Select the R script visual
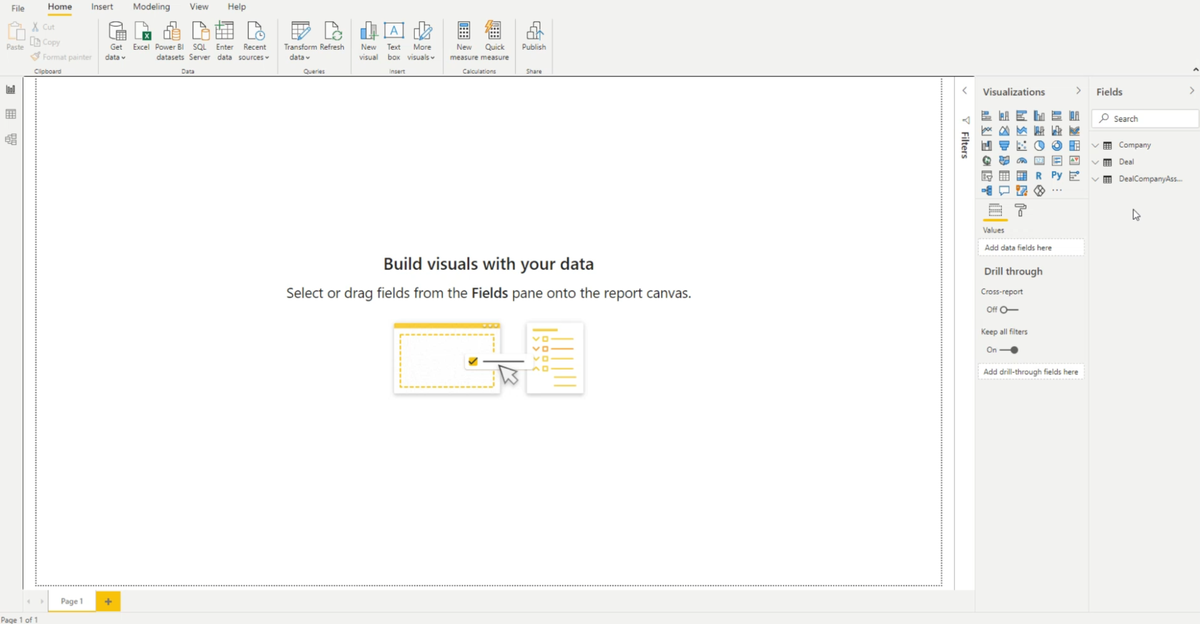The height and width of the screenshot is (624, 1200). pyautogui.click(x=1040, y=175)
